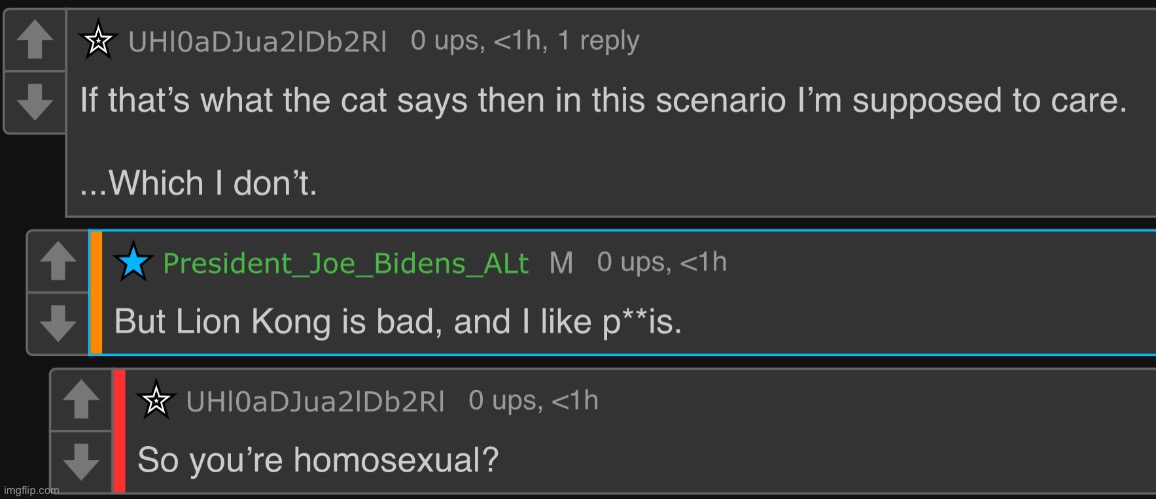Click the '0 ups, <1h' text on bottom reply
The width and height of the screenshot is (1156, 499).
(533, 401)
